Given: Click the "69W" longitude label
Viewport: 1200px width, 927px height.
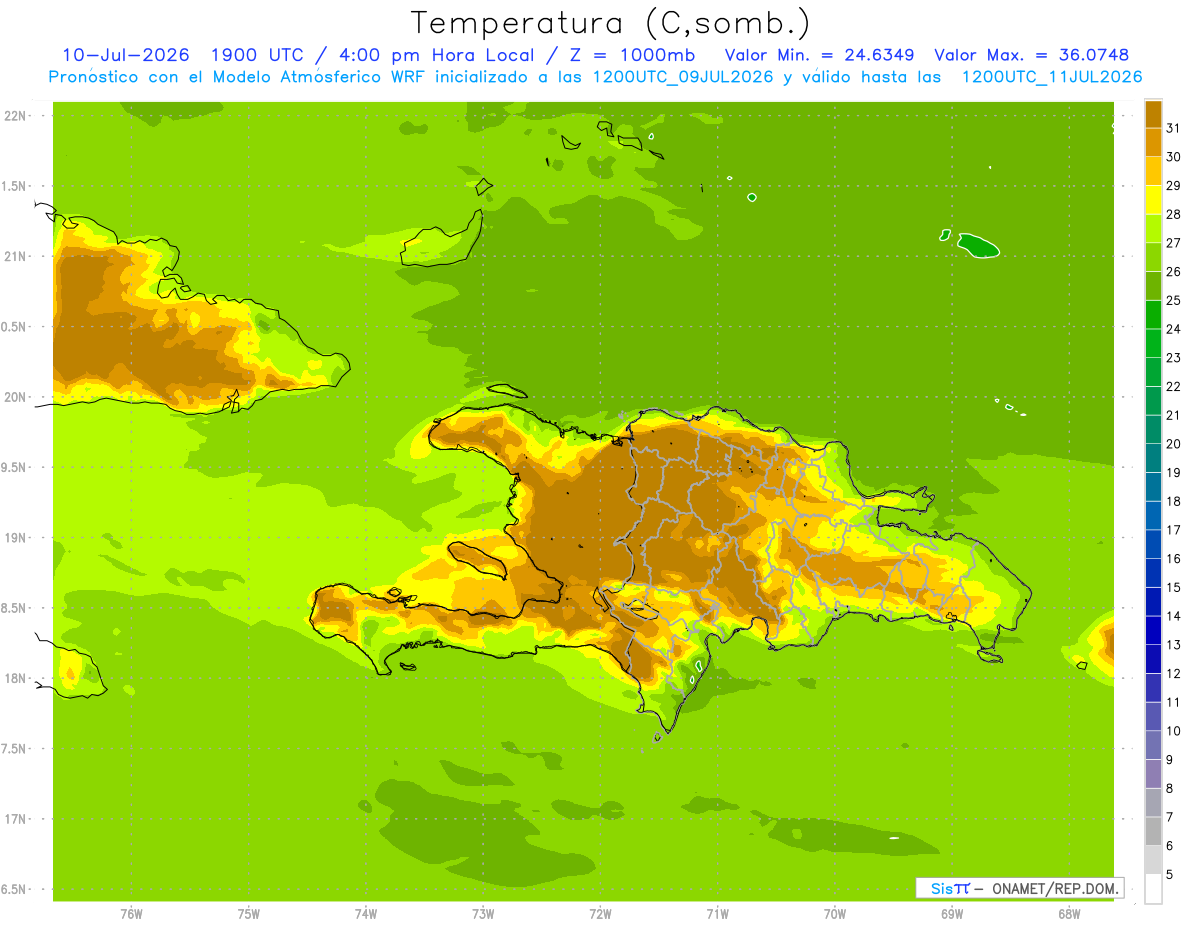Looking at the screenshot, I should [952, 914].
